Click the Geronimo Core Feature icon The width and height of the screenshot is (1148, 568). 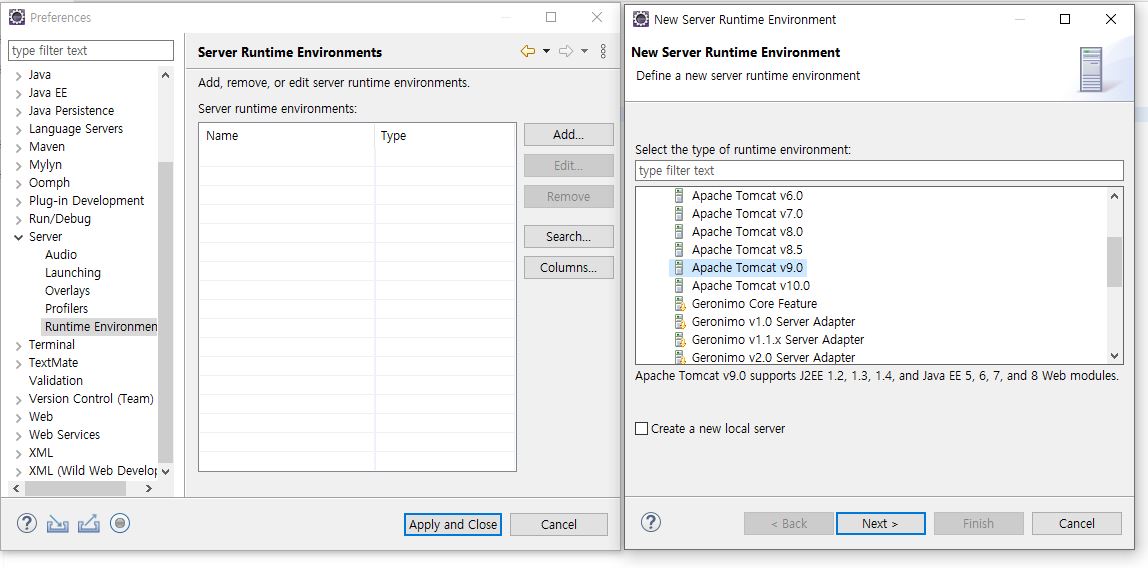click(x=679, y=304)
